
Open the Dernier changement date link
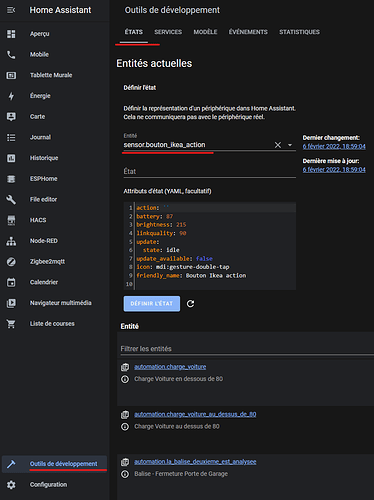(334, 146)
